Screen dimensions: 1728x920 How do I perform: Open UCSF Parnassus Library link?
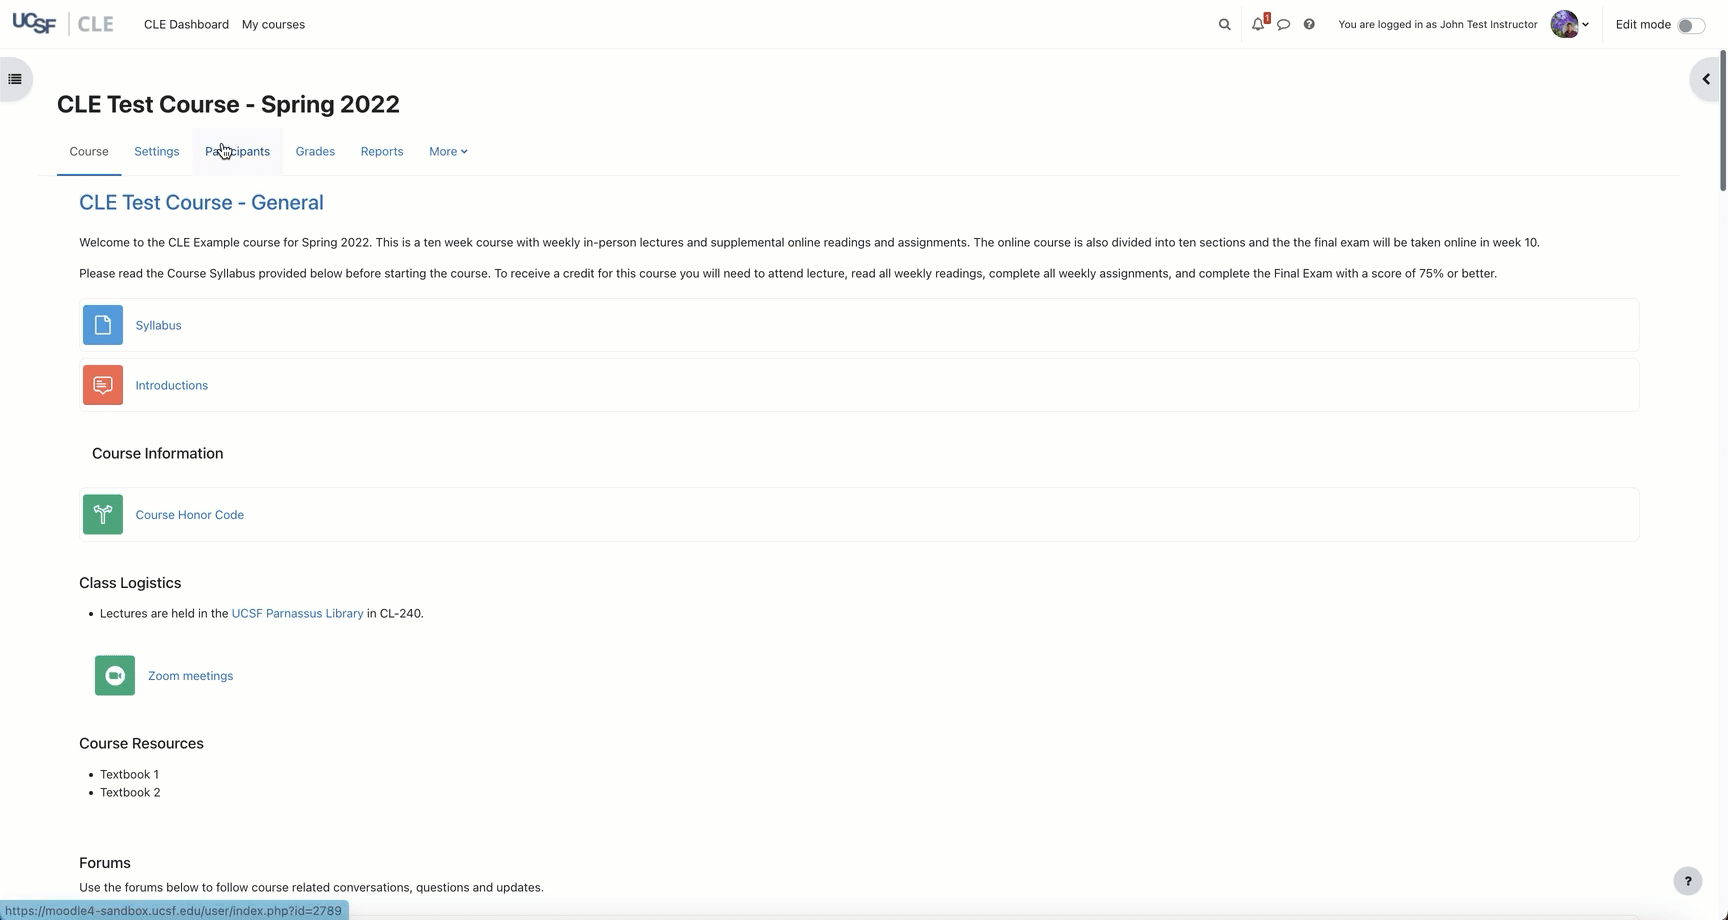(297, 614)
